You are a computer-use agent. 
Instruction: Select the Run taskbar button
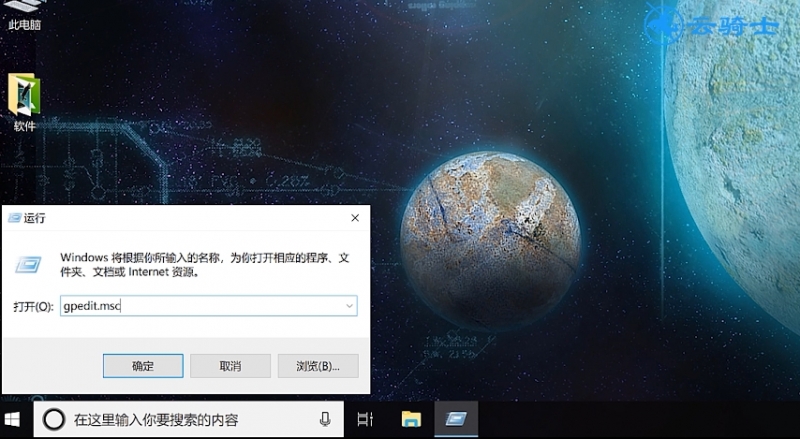tap(456, 420)
